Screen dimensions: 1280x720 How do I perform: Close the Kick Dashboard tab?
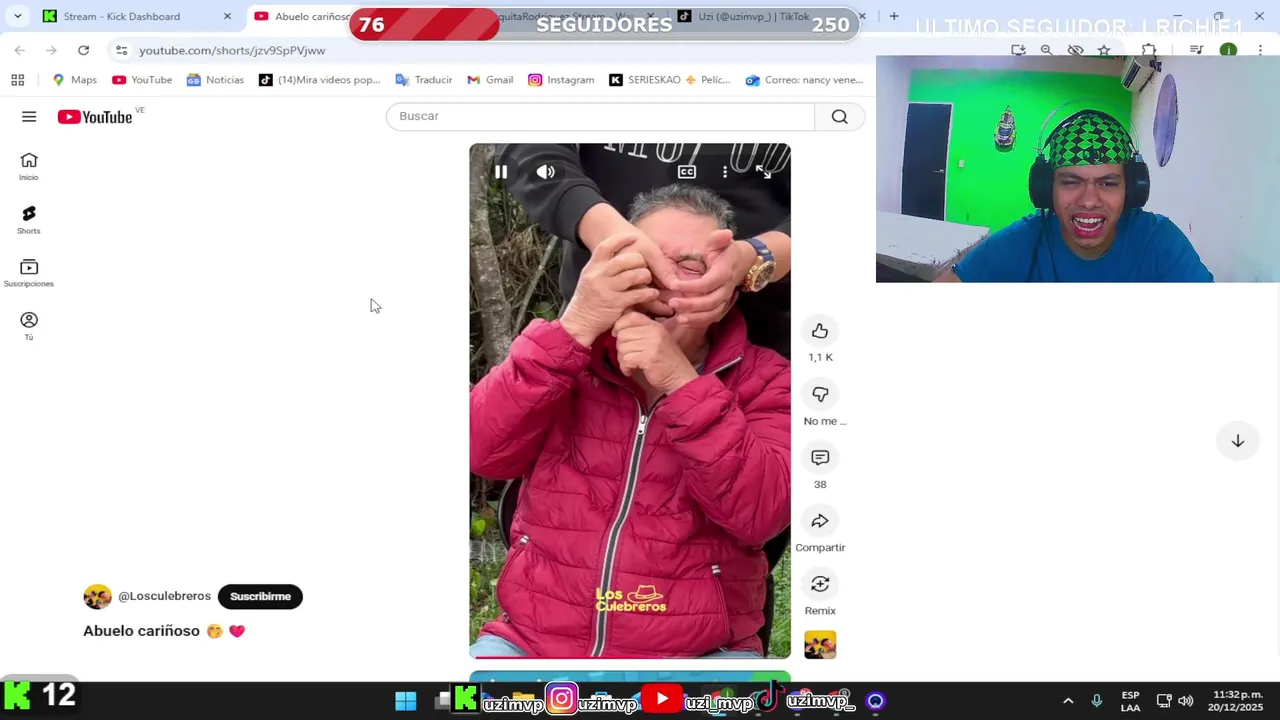tap(227, 16)
